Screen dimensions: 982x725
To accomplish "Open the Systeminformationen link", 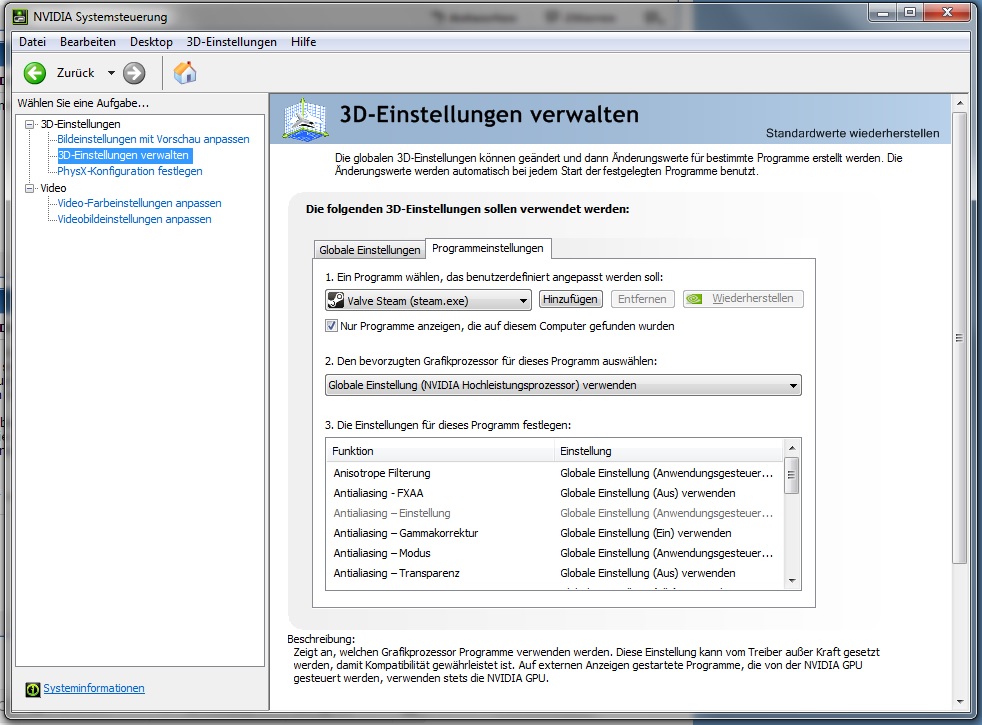I will pos(94,688).
